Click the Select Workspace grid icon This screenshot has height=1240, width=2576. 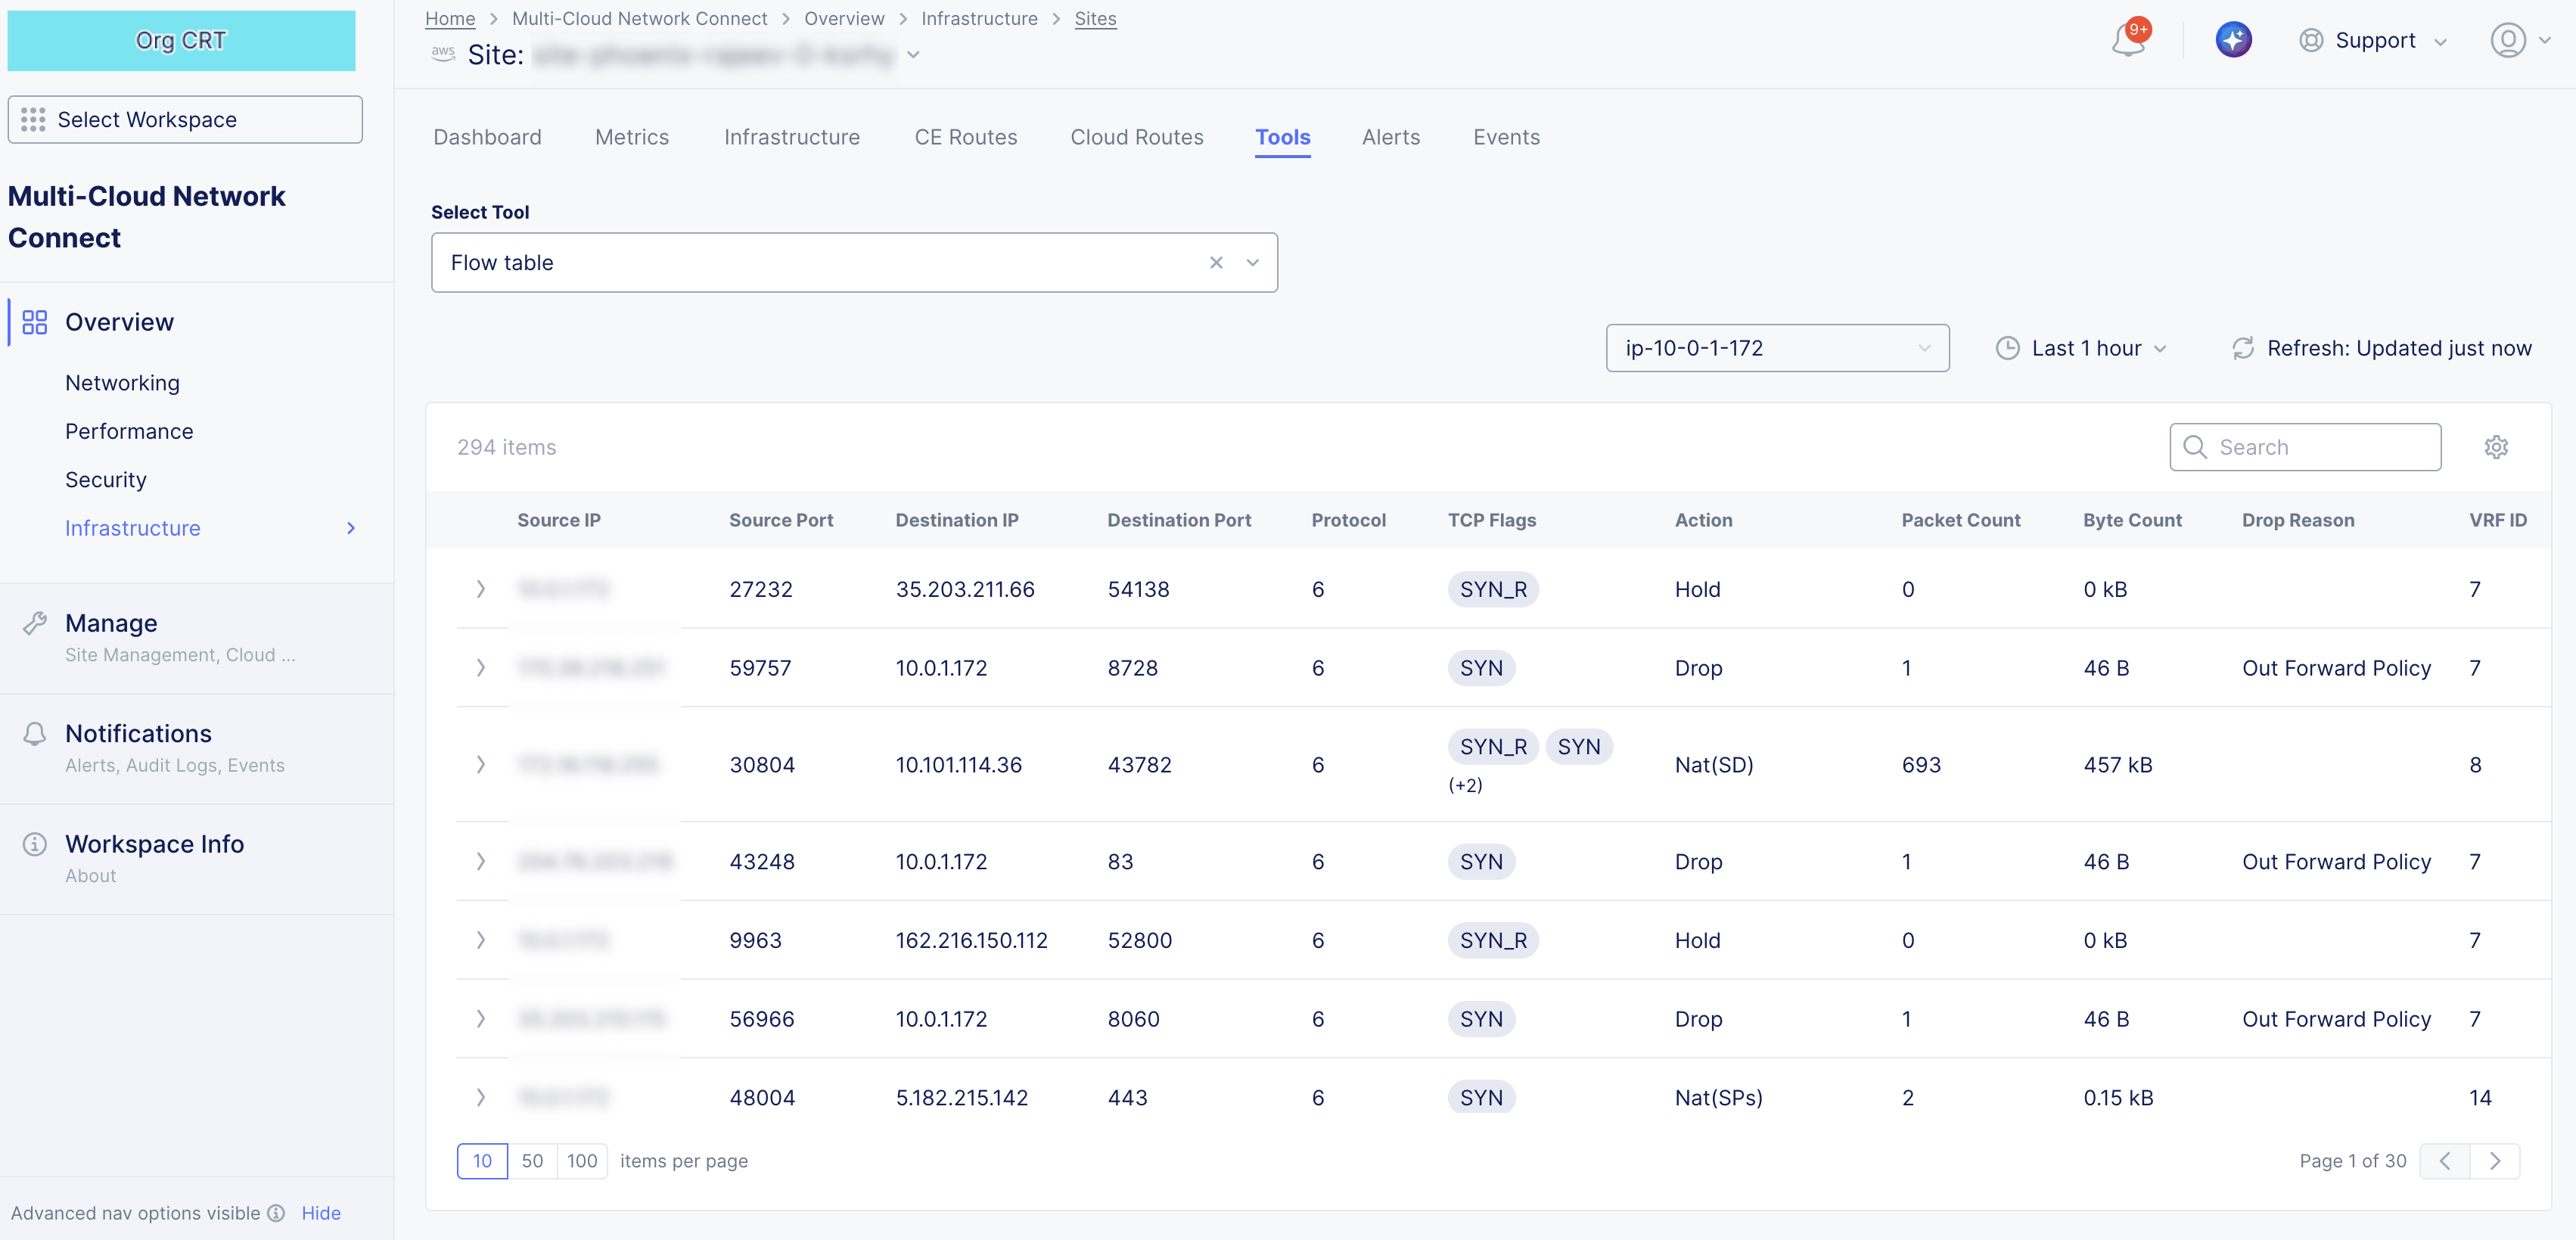[33, 120]
